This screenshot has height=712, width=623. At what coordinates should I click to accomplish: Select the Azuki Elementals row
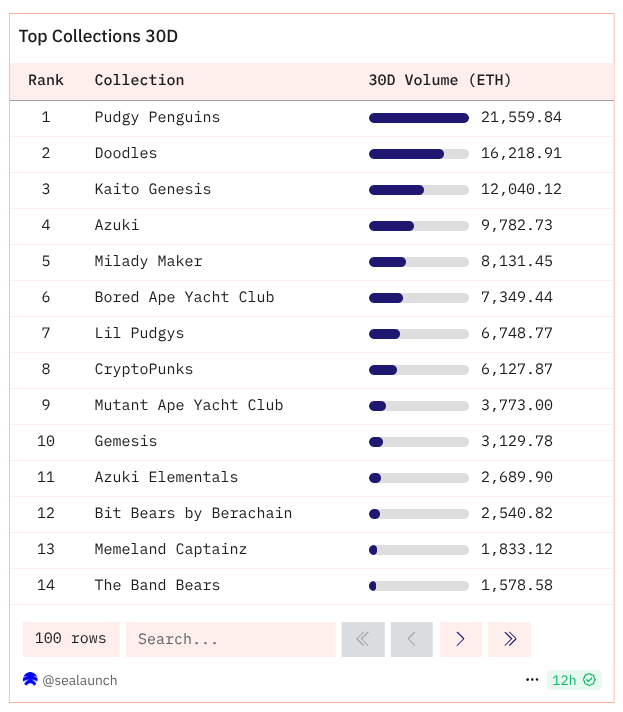tap(166, 477)
